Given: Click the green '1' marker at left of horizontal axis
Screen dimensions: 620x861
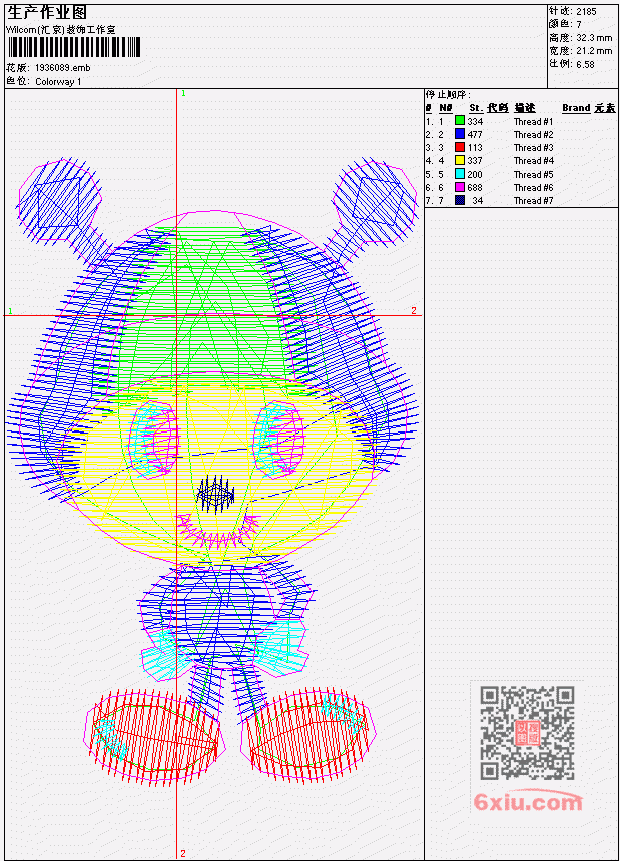Looking at the screenshot, I should 10,311.
